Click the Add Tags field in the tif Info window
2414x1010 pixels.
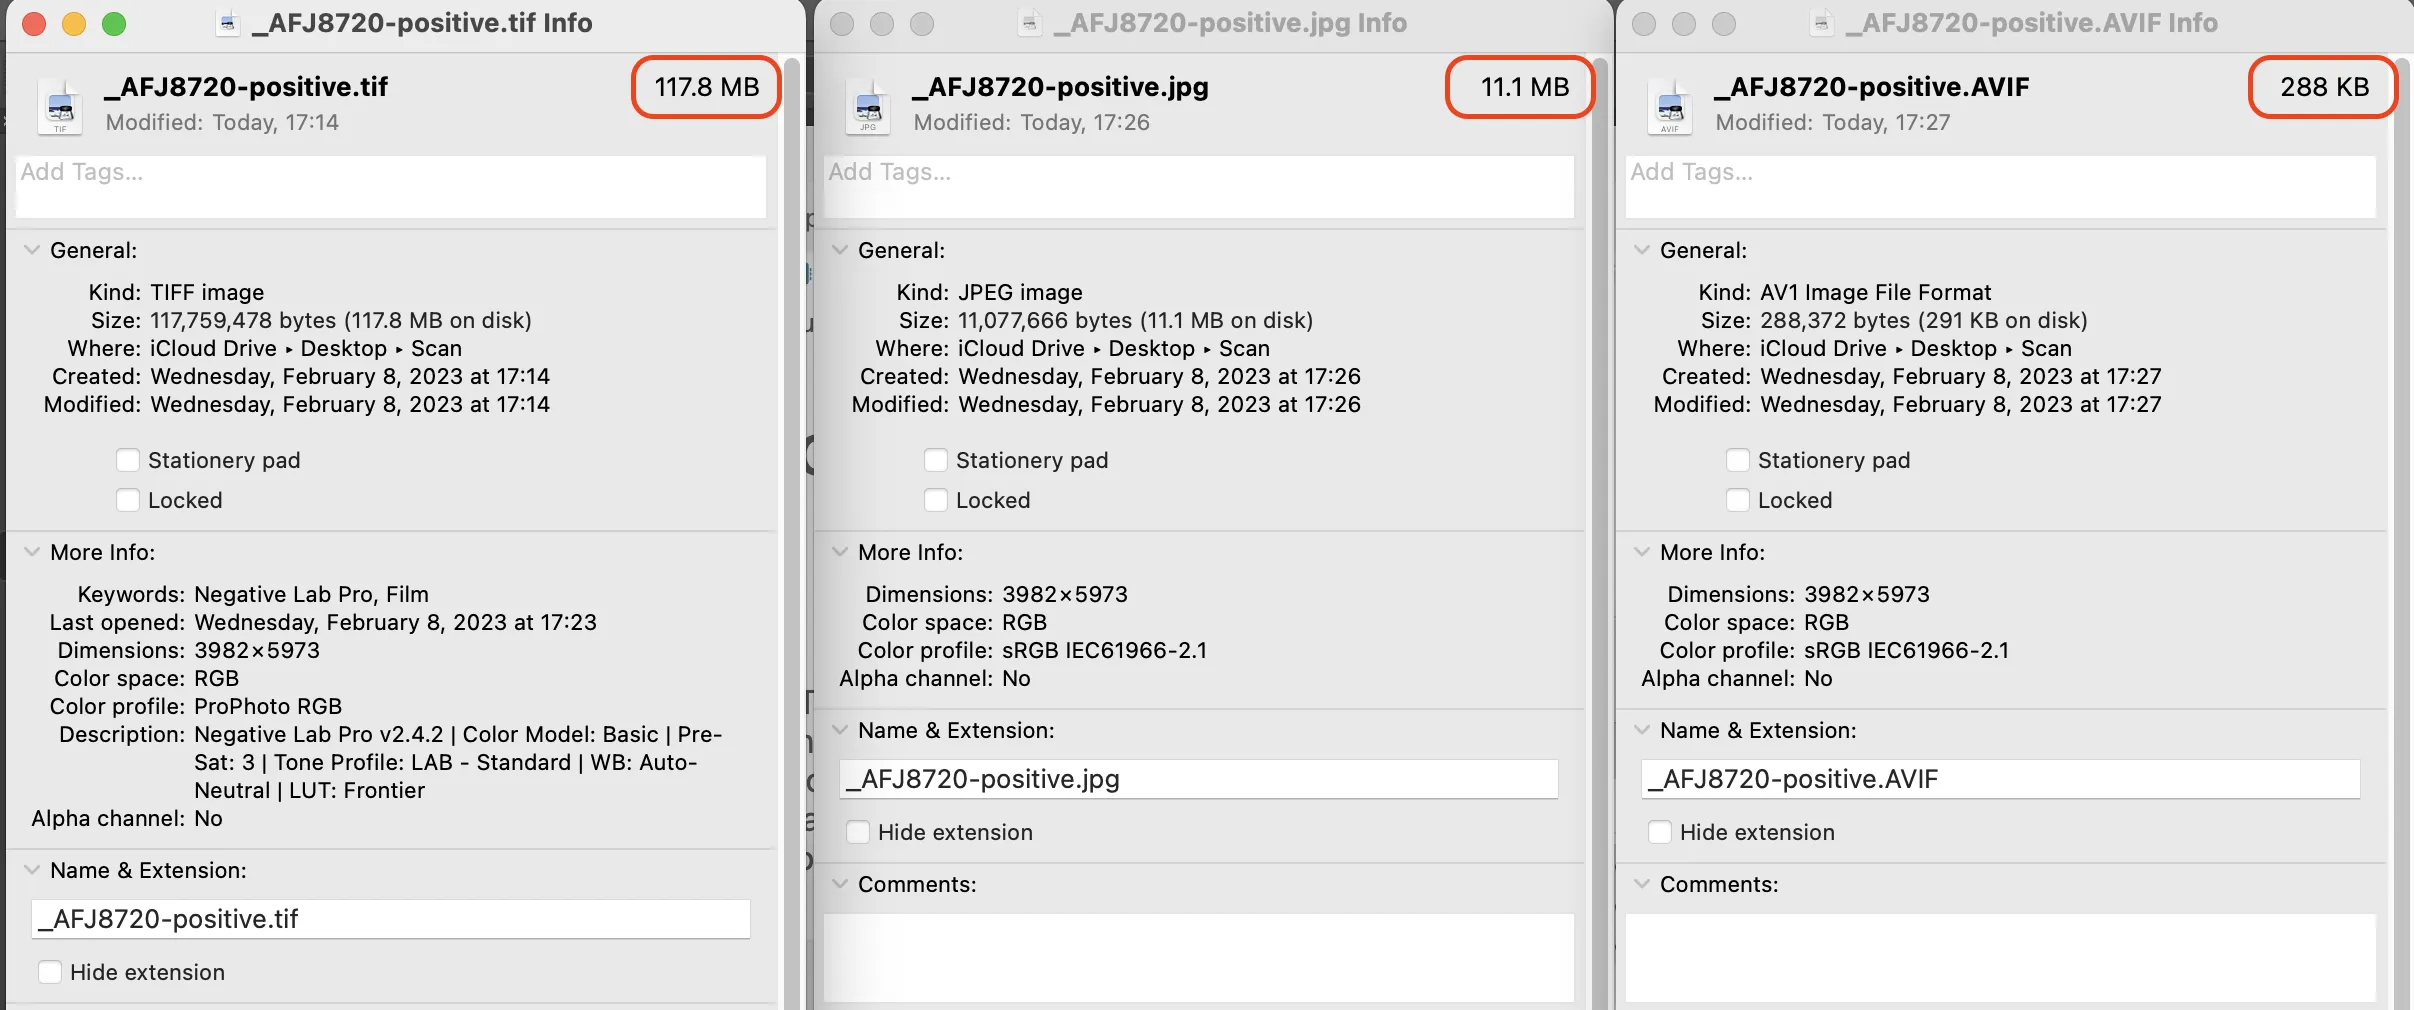pos(391,186)
